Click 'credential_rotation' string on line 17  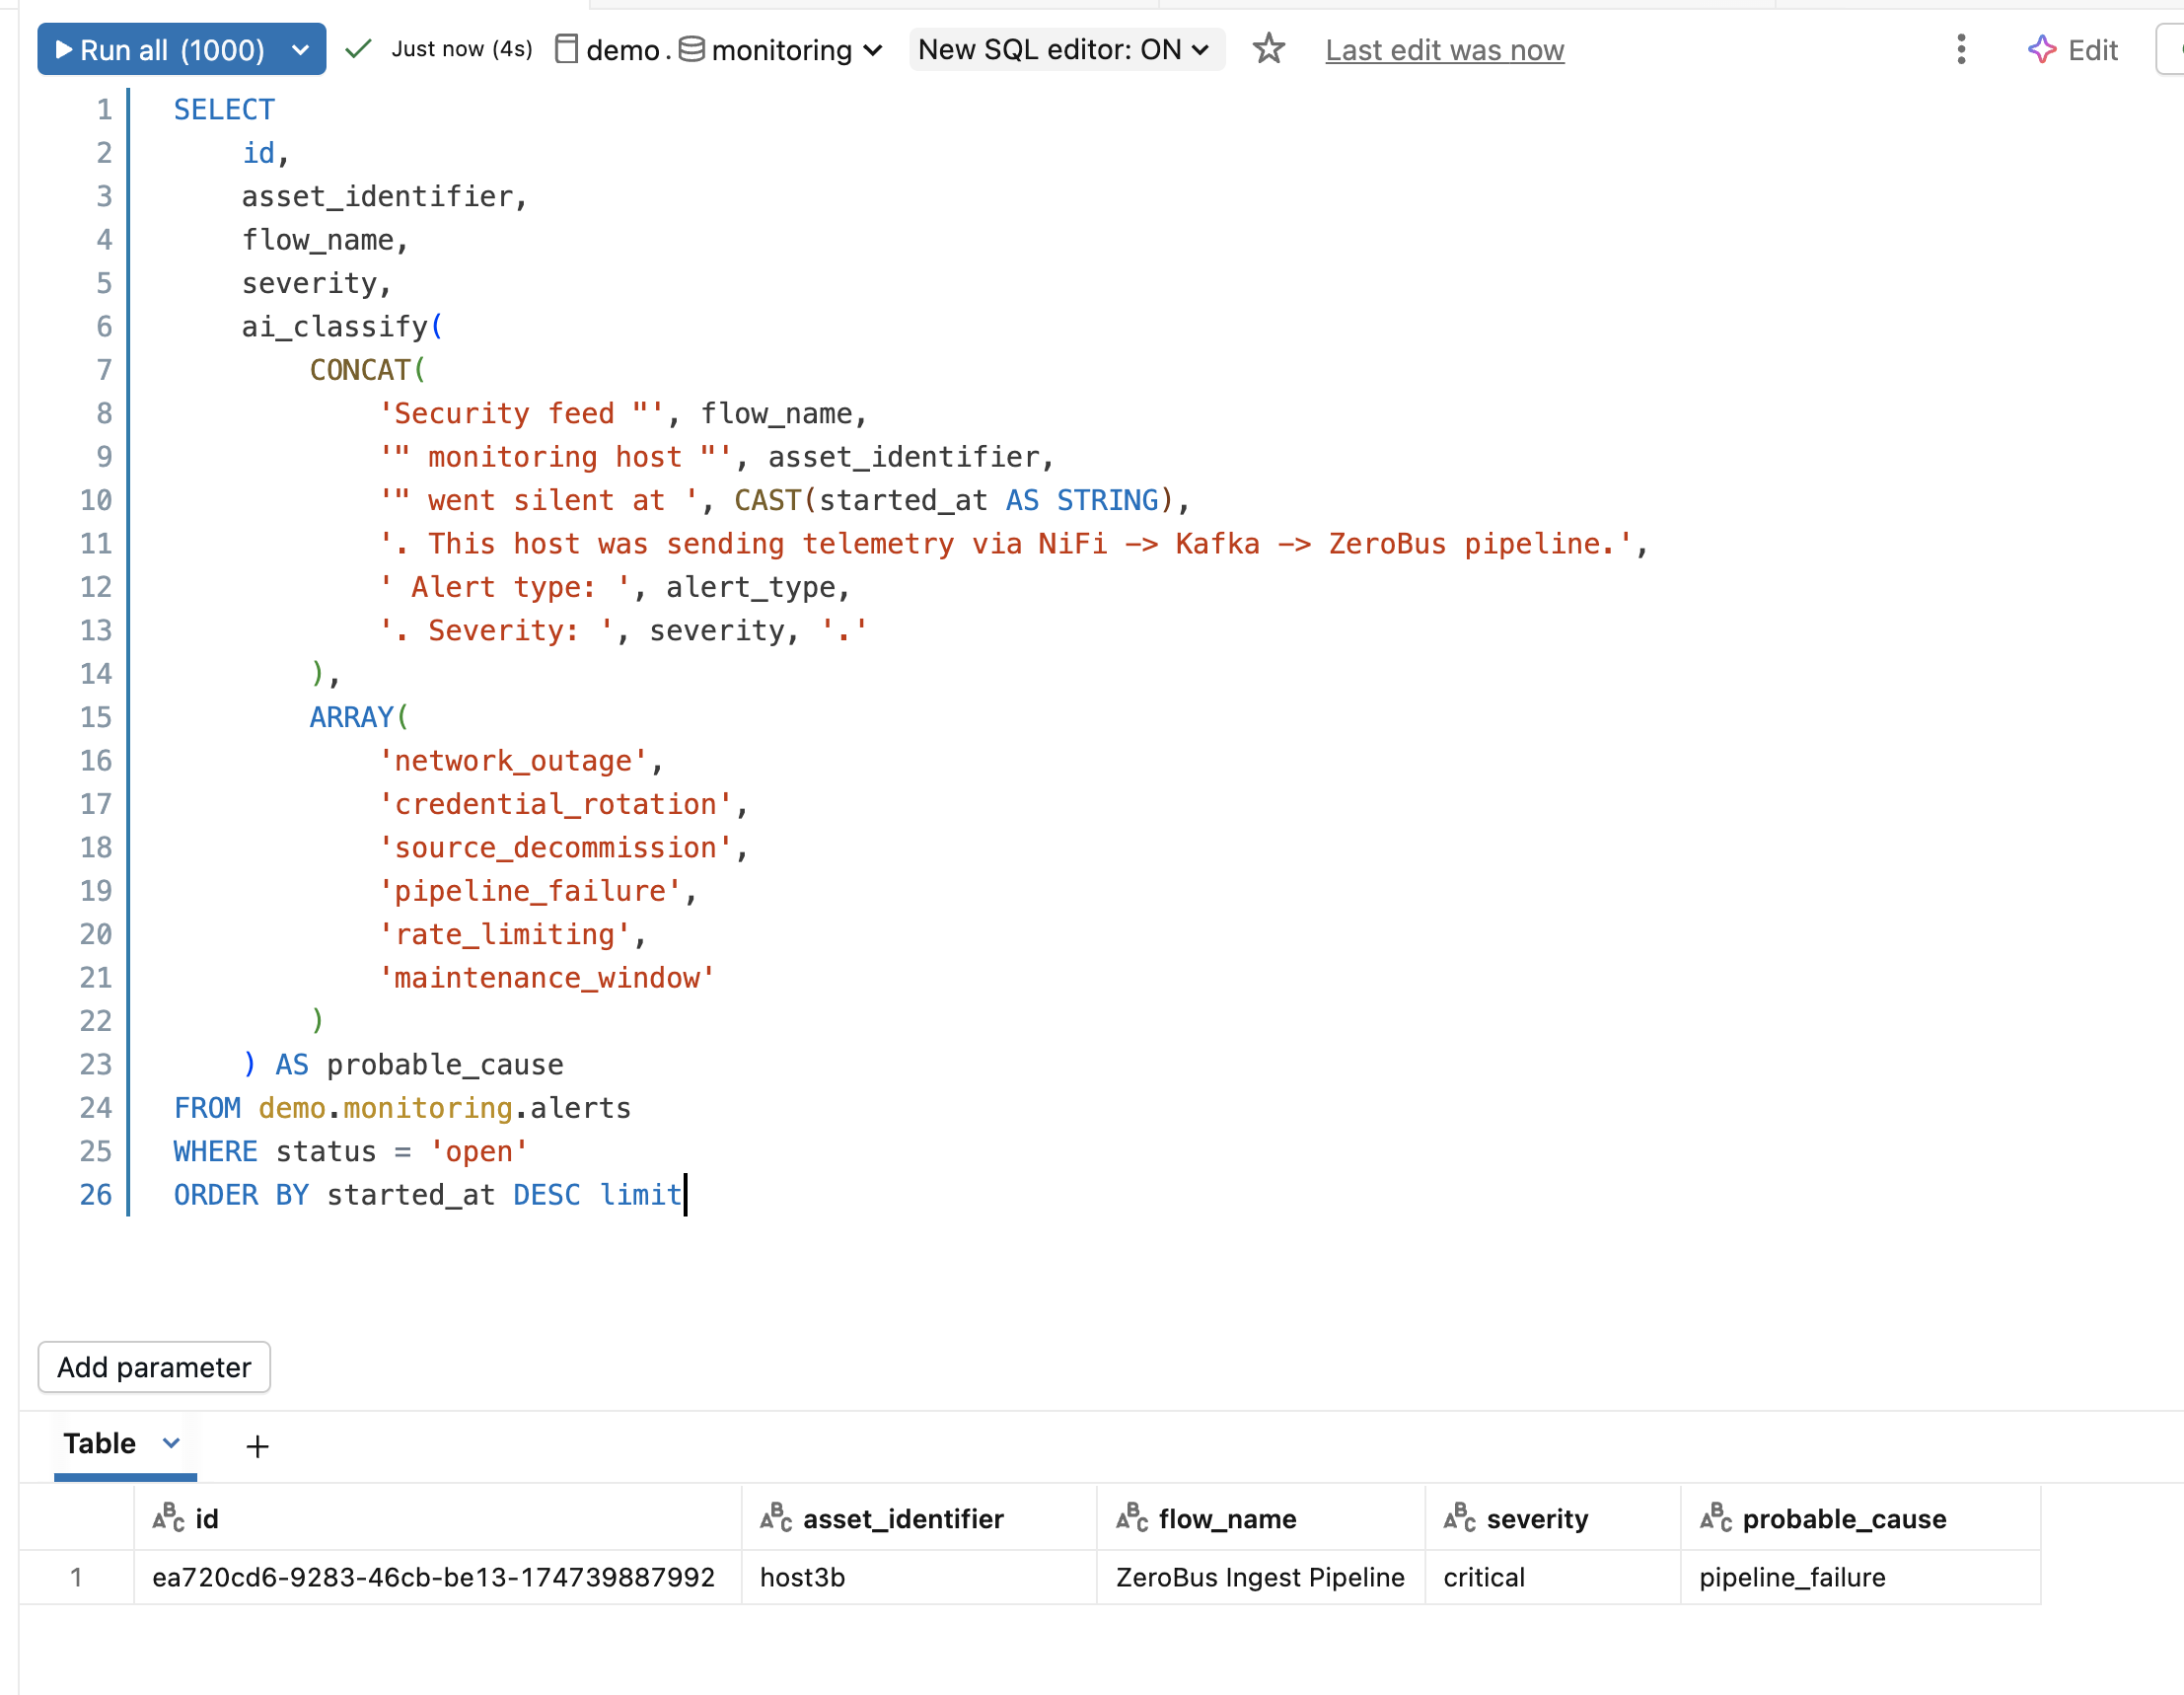pos(555,804)
